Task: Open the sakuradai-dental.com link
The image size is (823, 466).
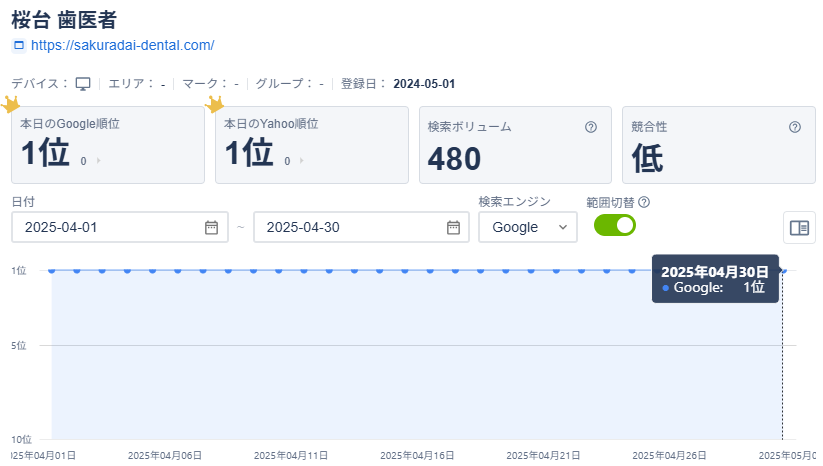Action: tap(122, 46)
